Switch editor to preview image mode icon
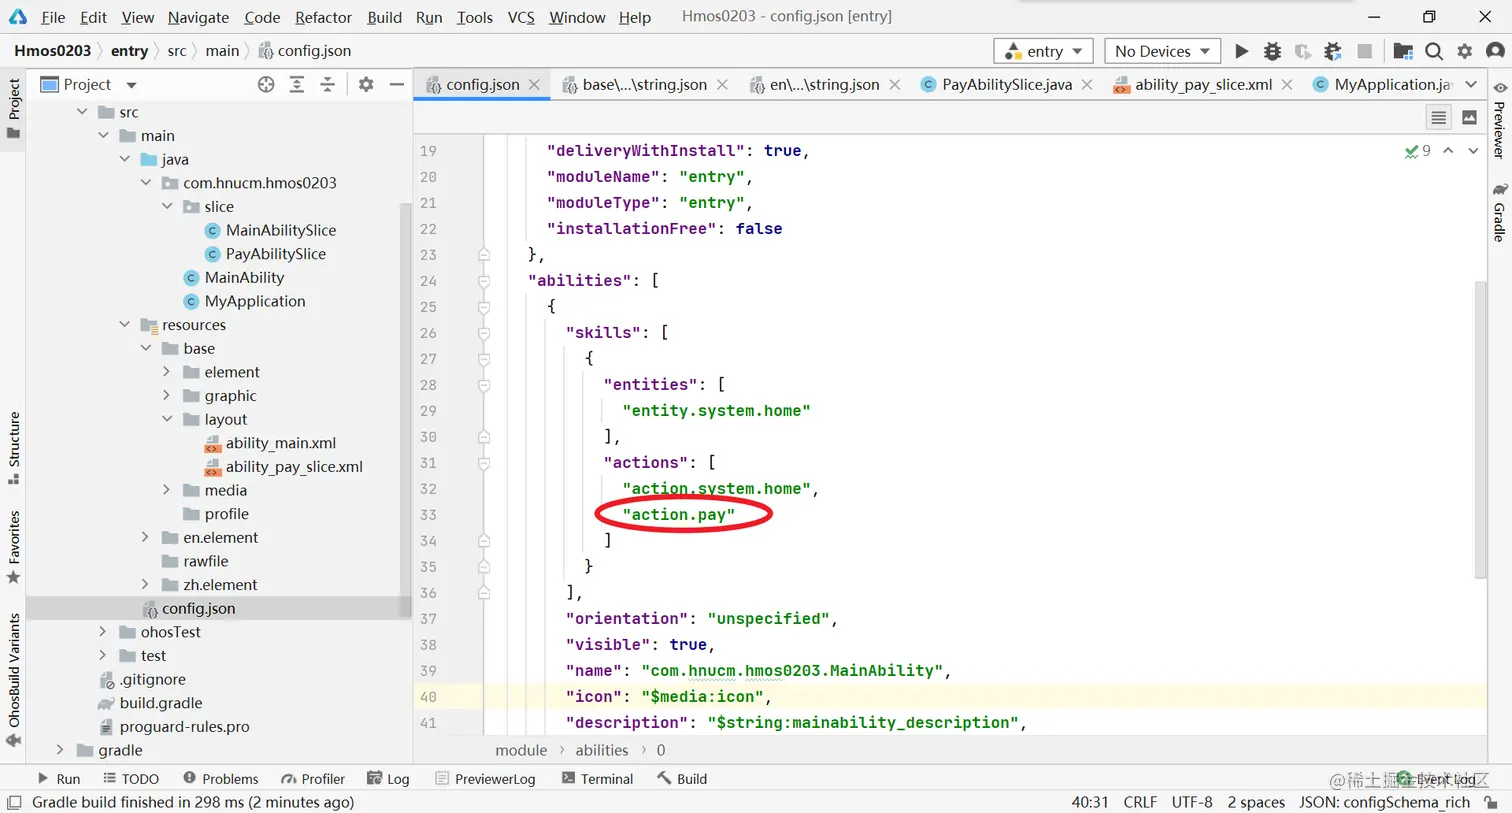This screenshot has height=813, width=1512. [1469, 118]
